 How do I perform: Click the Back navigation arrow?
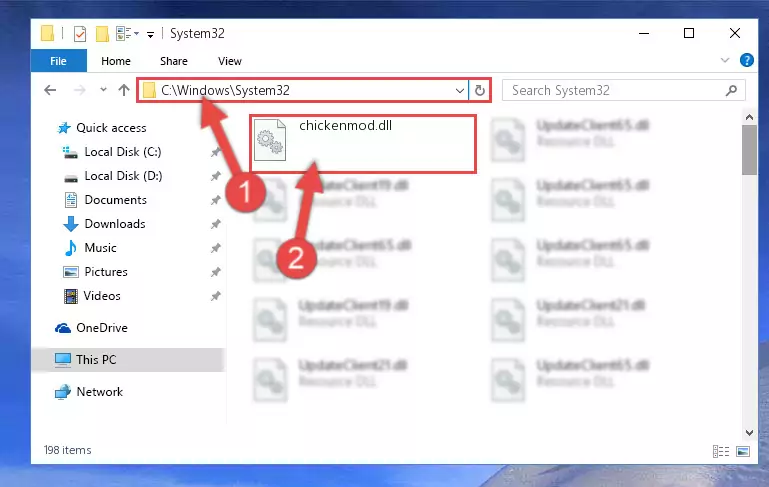click(x=50, y=90)
